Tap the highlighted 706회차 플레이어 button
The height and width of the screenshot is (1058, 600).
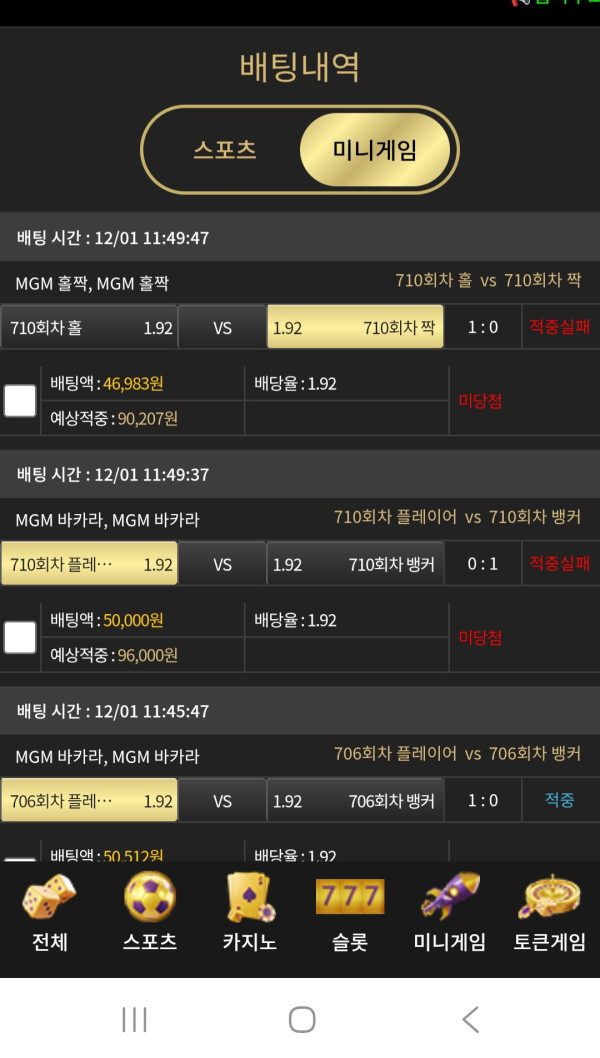click(x=89, y=801)
